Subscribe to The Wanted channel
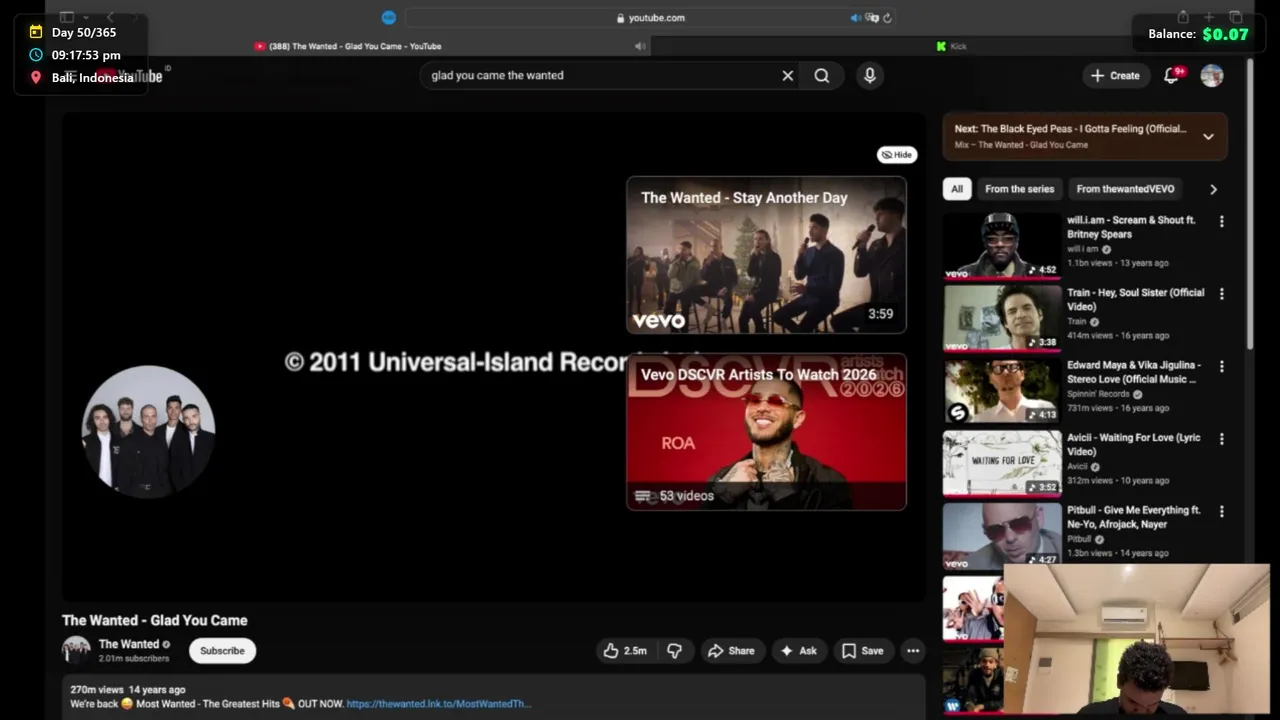This screenshot has width=1280, height=720. [x=222, y=651]
